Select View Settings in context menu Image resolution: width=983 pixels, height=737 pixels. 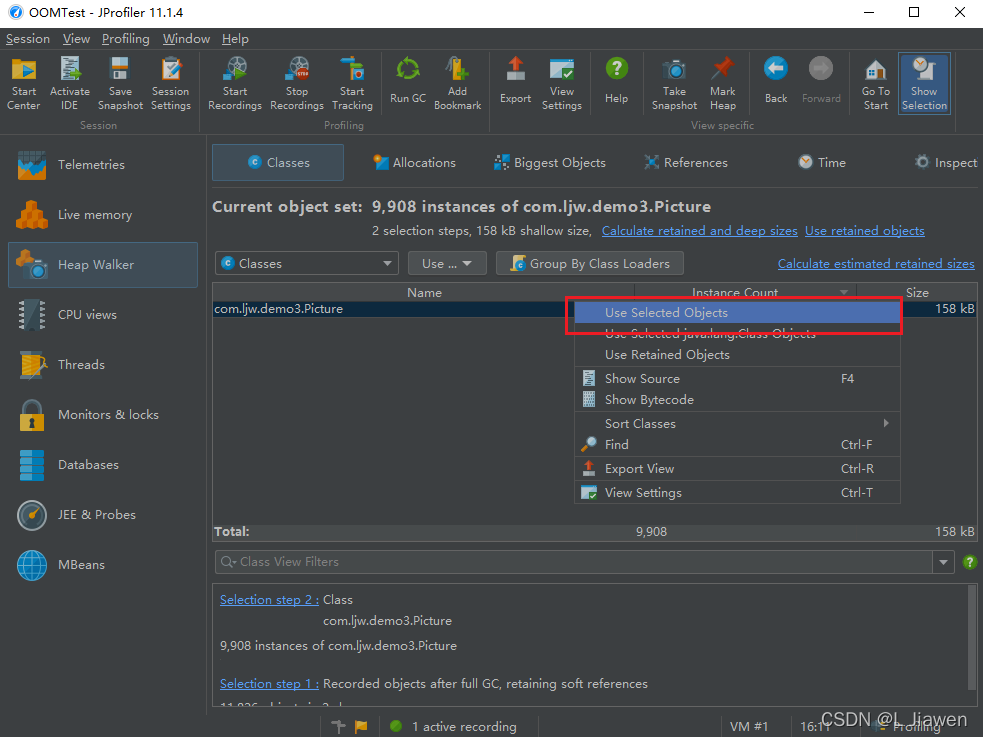tap(737, 493)
